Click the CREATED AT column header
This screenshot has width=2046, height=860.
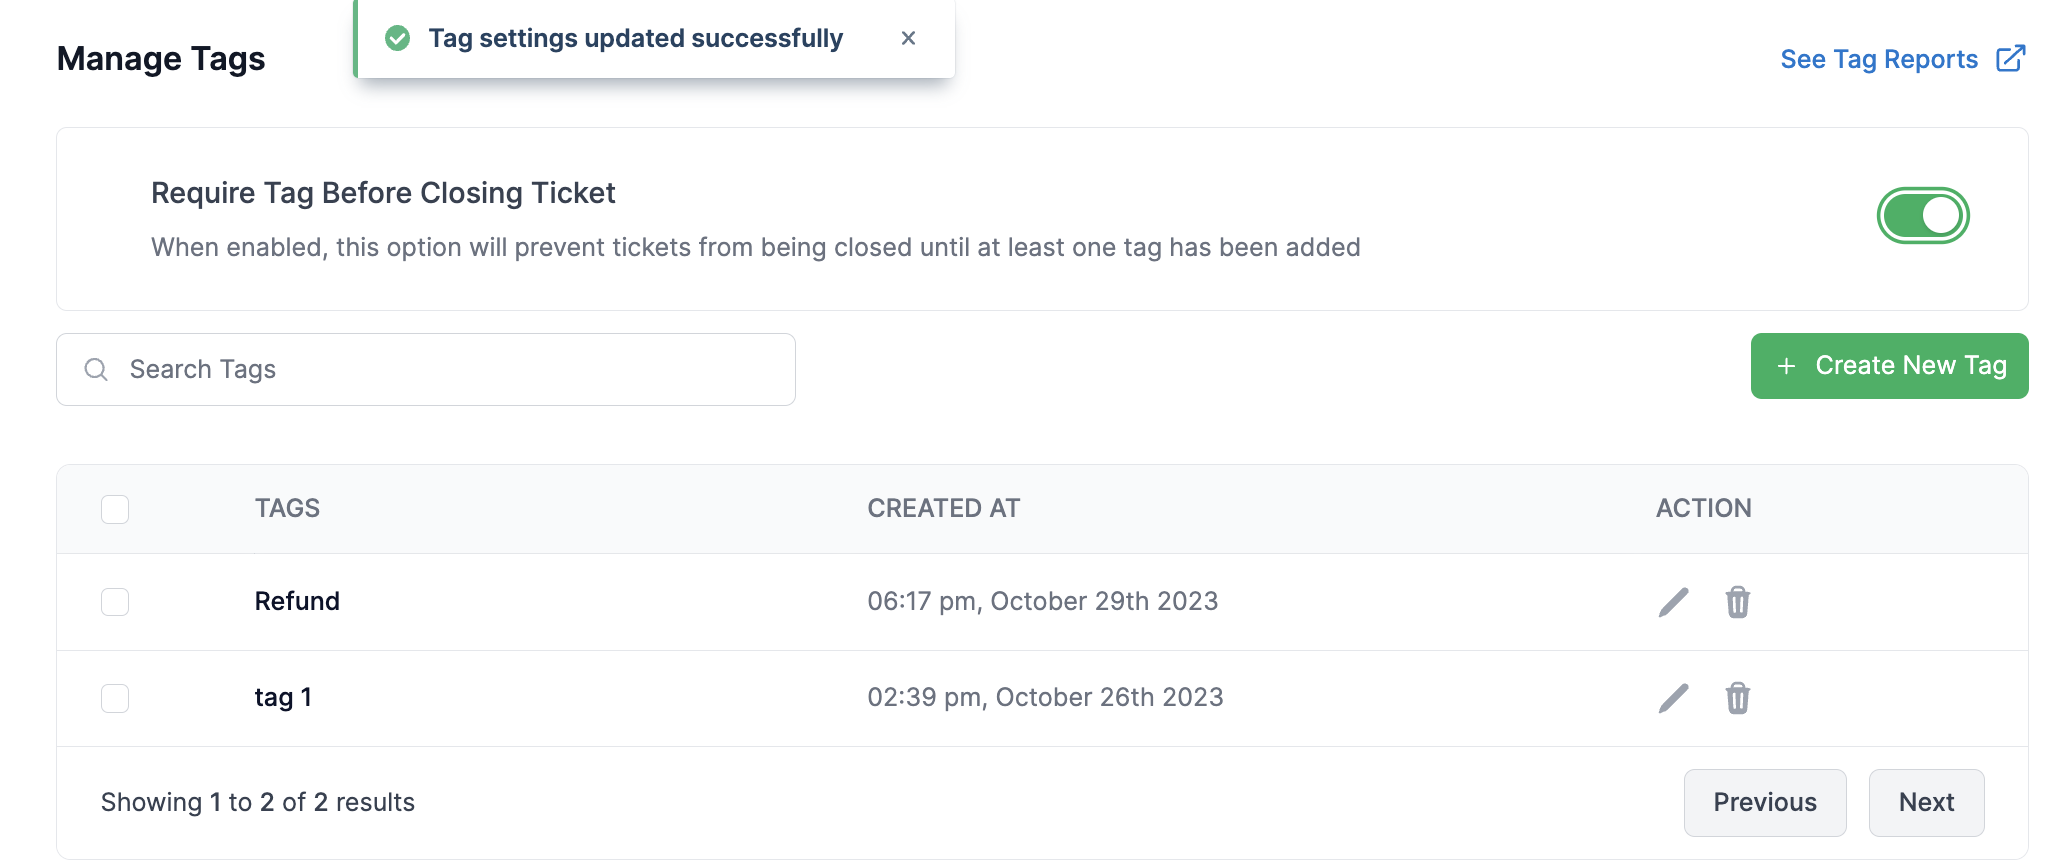[943, 508]
